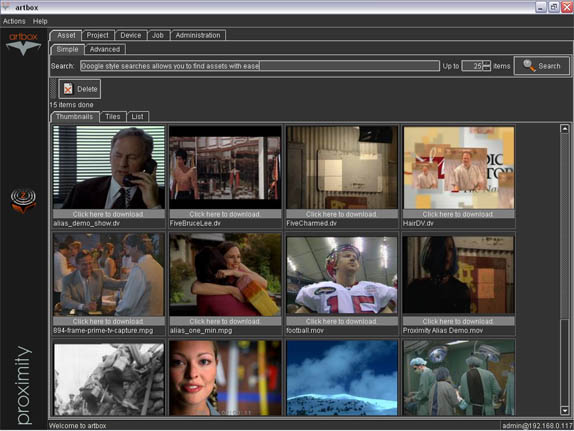Click the items count stepper arrows

(487, 66)
